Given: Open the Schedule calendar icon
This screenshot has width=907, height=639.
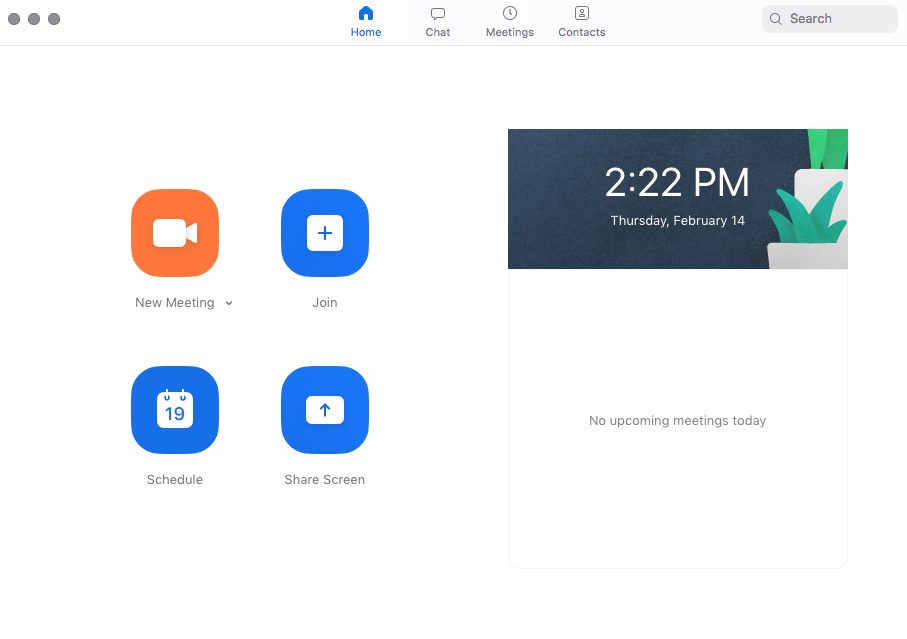Looking at the screenshot, I should (x=175, y=410).
